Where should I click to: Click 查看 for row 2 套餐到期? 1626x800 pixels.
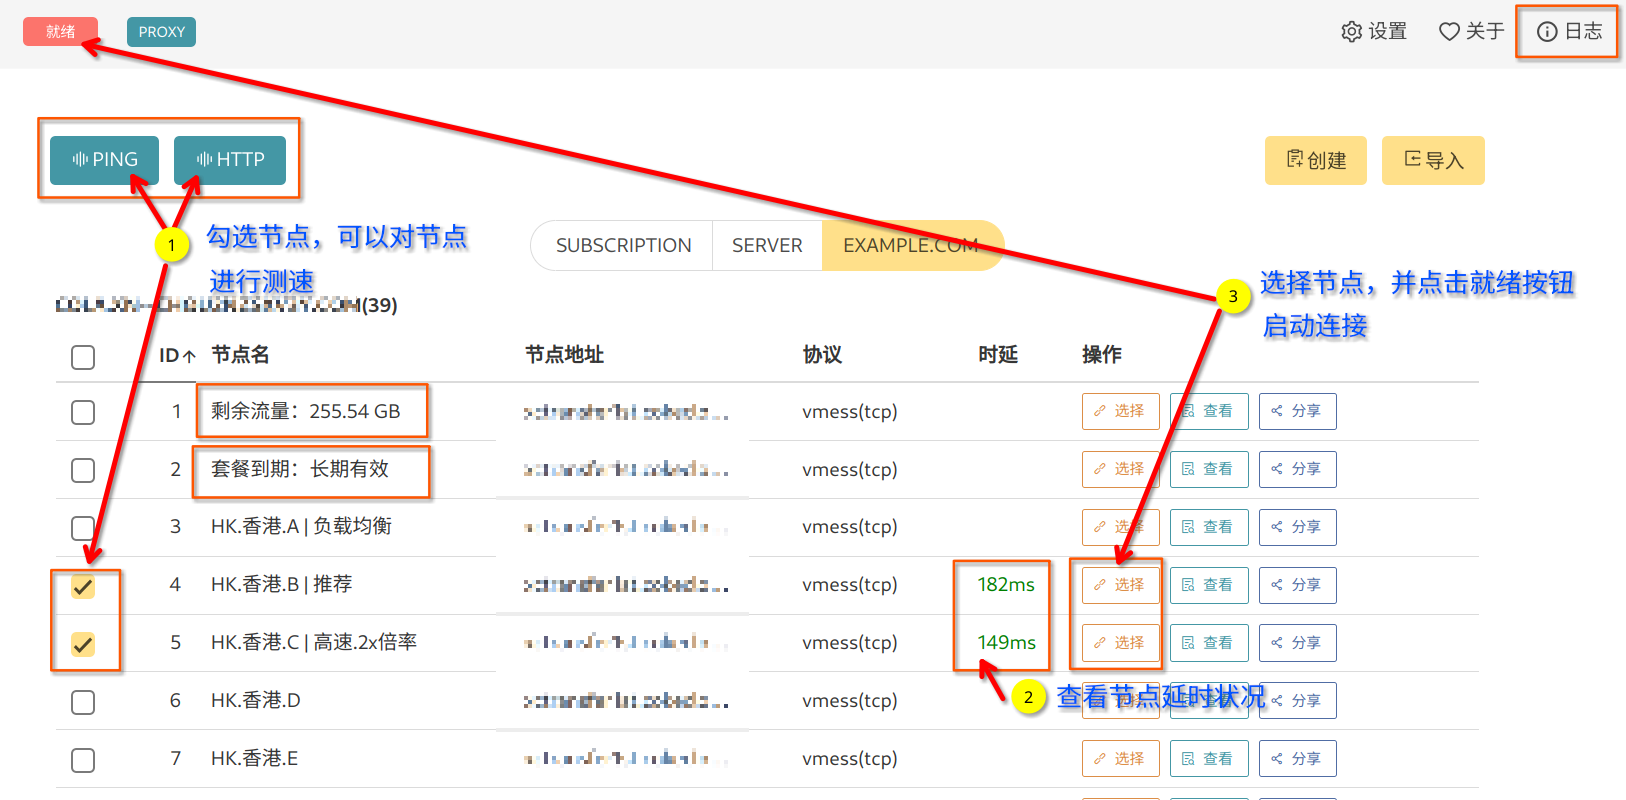[1209, 469]
